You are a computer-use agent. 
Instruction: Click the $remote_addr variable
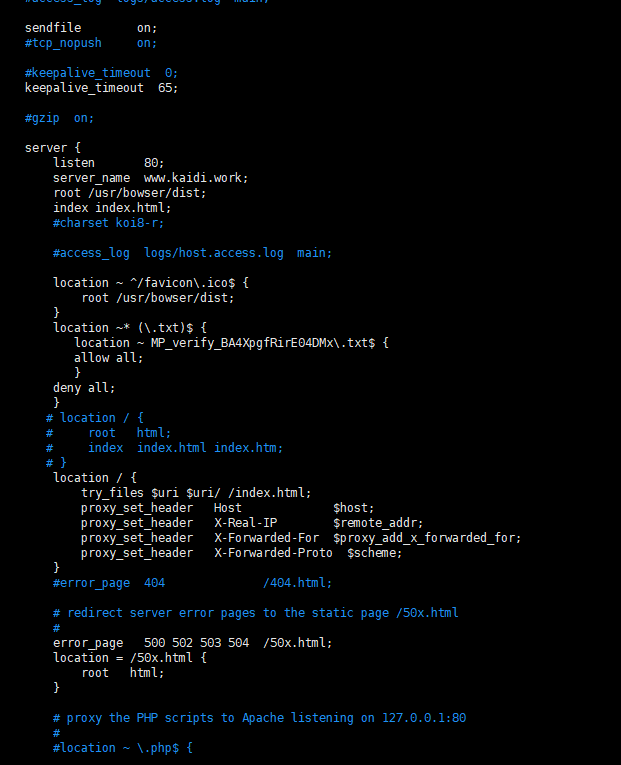378,523
